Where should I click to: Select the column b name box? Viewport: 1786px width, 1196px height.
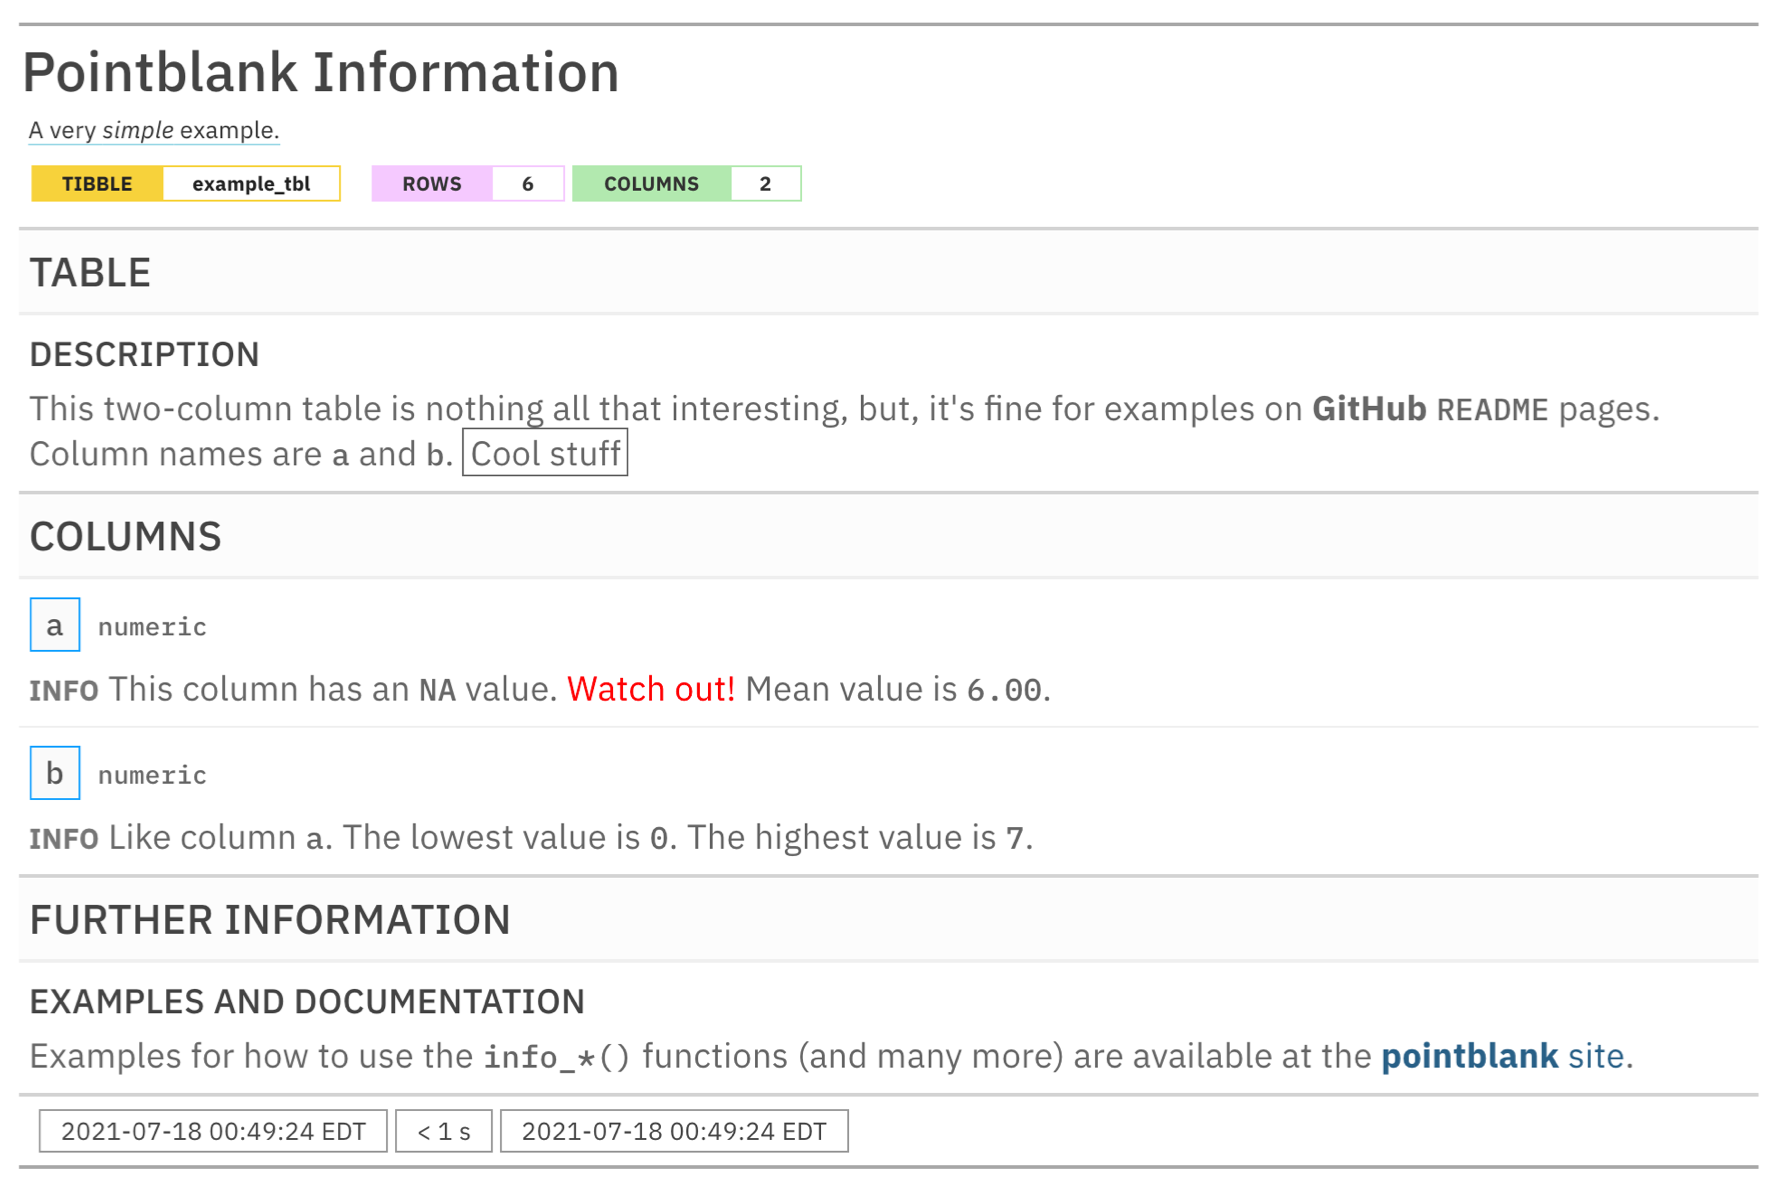click(55, 773)
